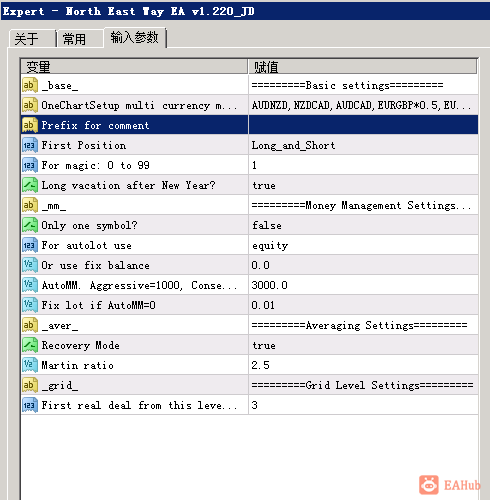
Task: Edit Fix lot value 0.01
Action: [x=363, y=305]
